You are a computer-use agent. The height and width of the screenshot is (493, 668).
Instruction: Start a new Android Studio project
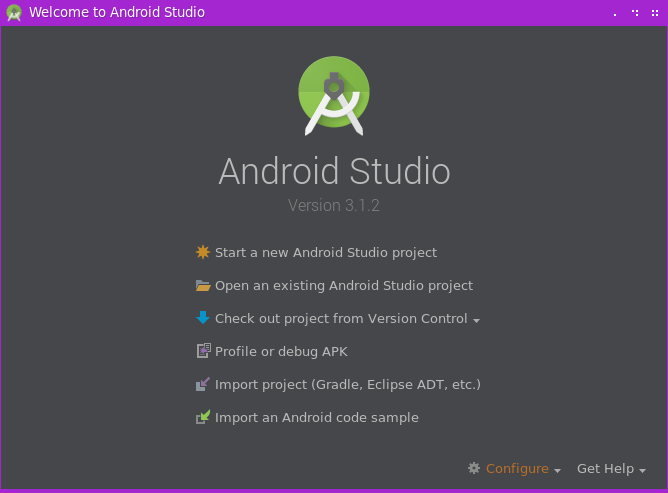(x=325, y=252)
